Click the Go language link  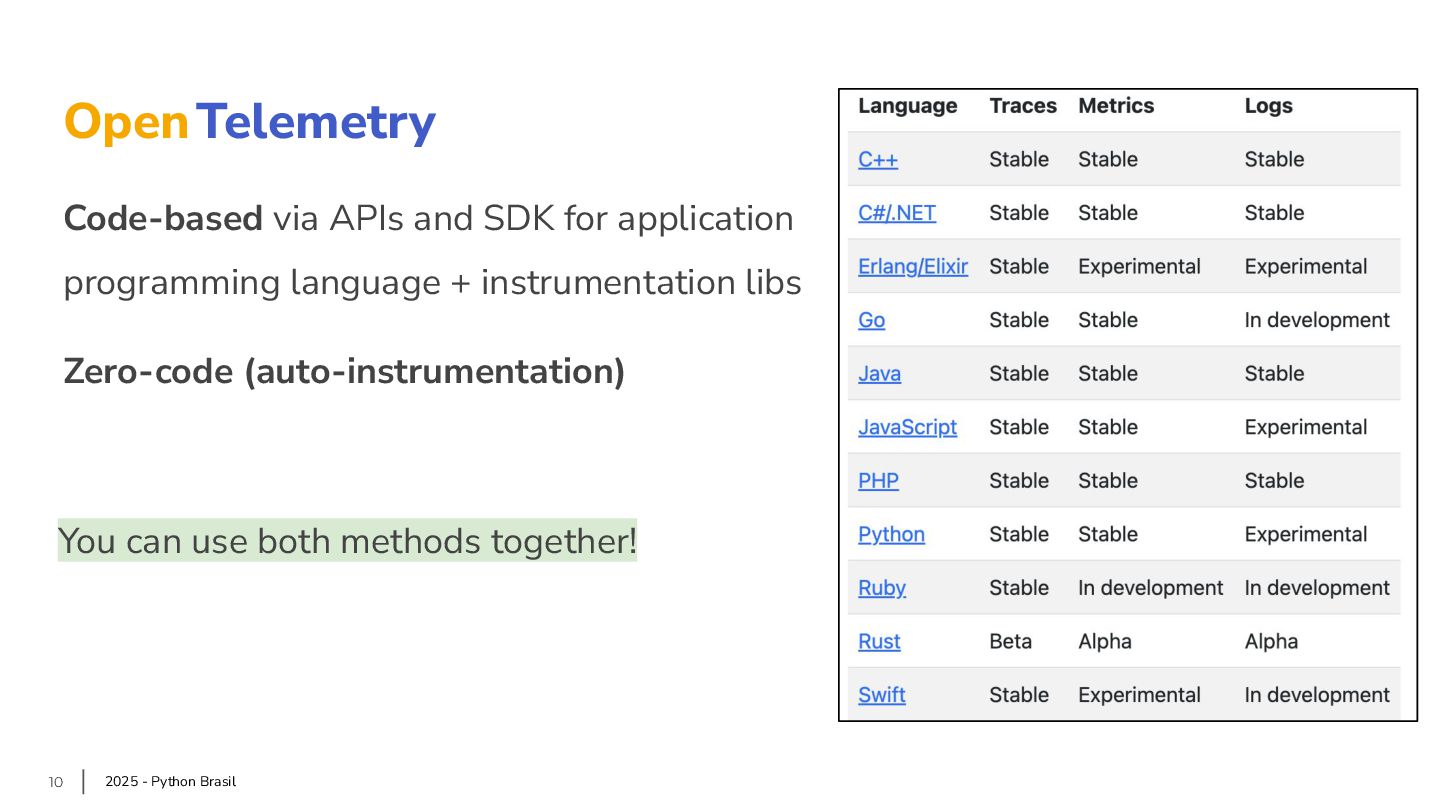coord(871,320)
